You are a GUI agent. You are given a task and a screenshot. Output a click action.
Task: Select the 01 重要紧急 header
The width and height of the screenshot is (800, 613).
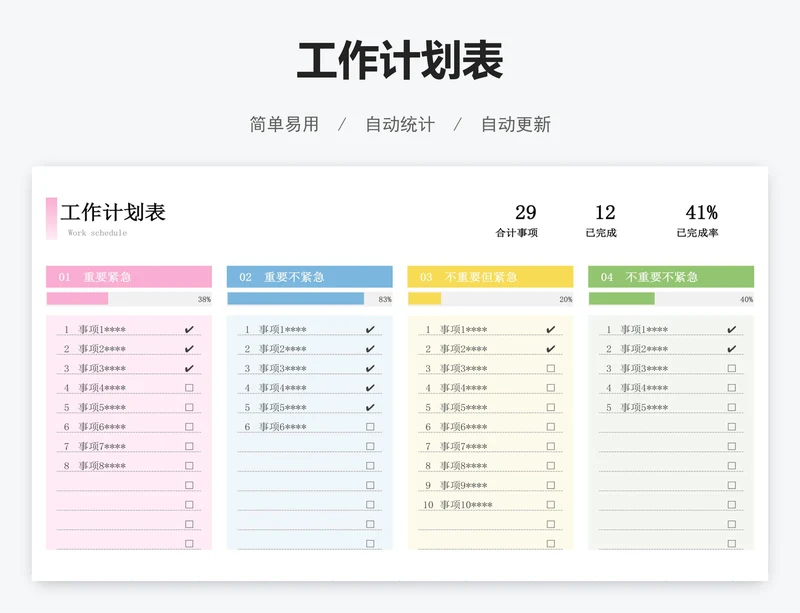[x=129, y=277]
